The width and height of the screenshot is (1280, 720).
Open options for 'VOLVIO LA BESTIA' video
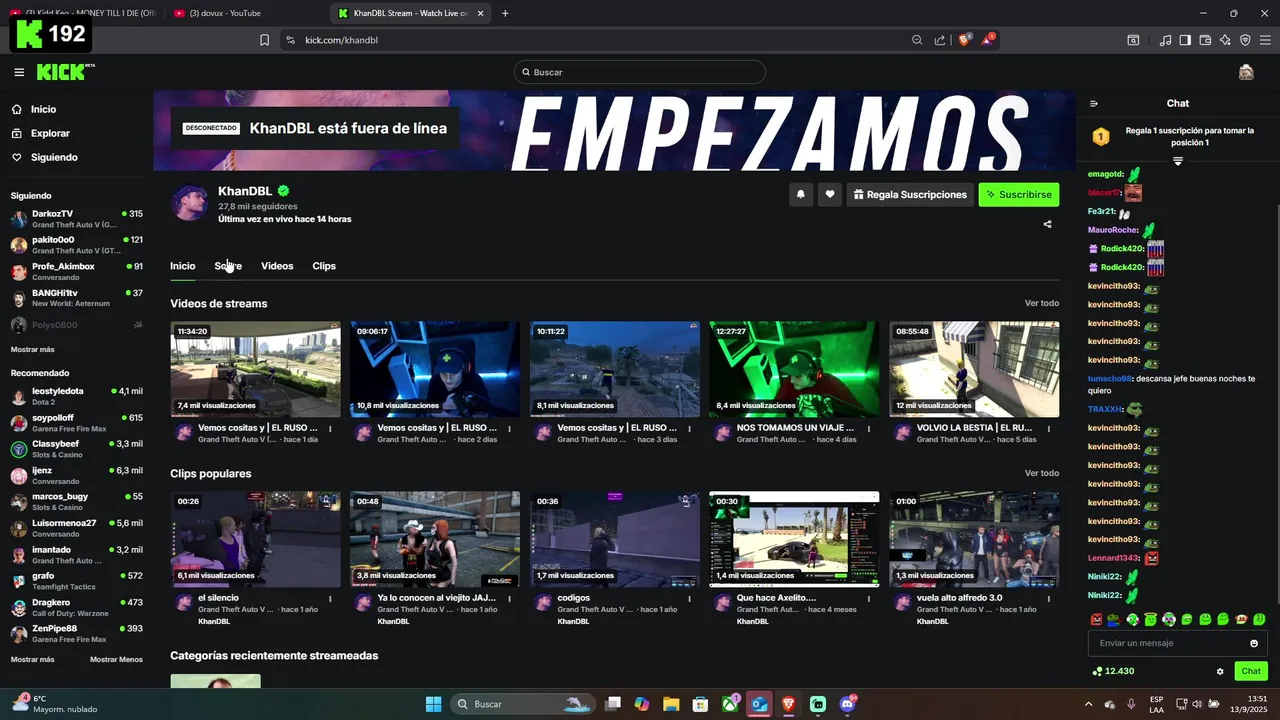click(1049, 429)
